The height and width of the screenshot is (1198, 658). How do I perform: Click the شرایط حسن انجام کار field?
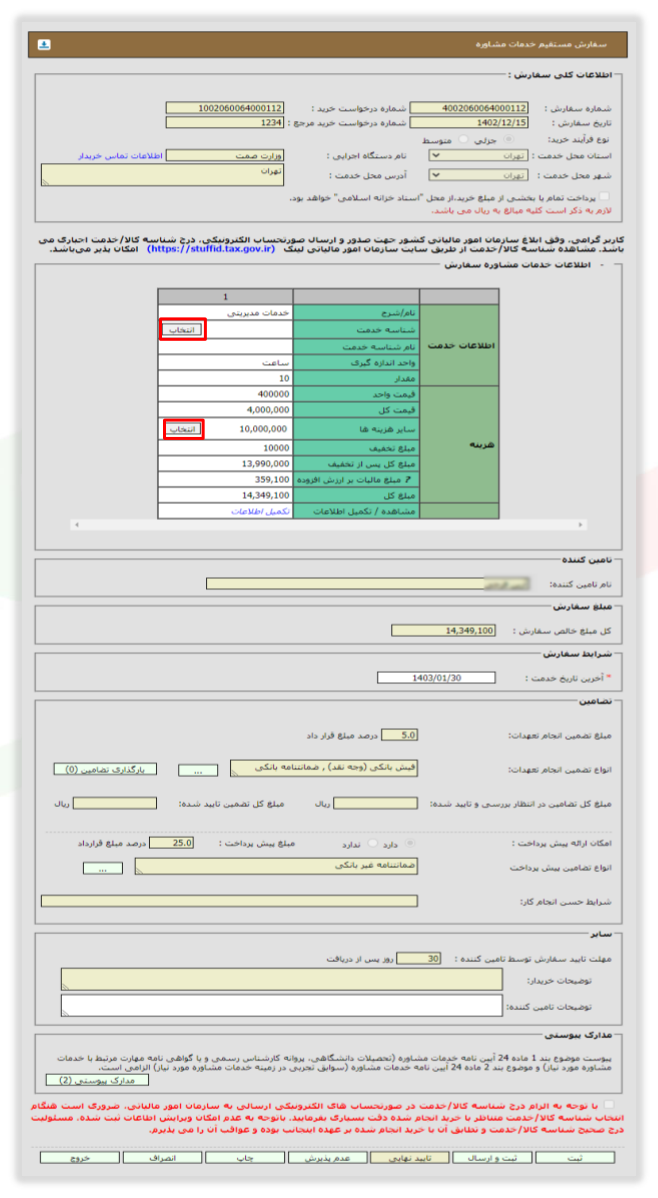click(229, 902)
